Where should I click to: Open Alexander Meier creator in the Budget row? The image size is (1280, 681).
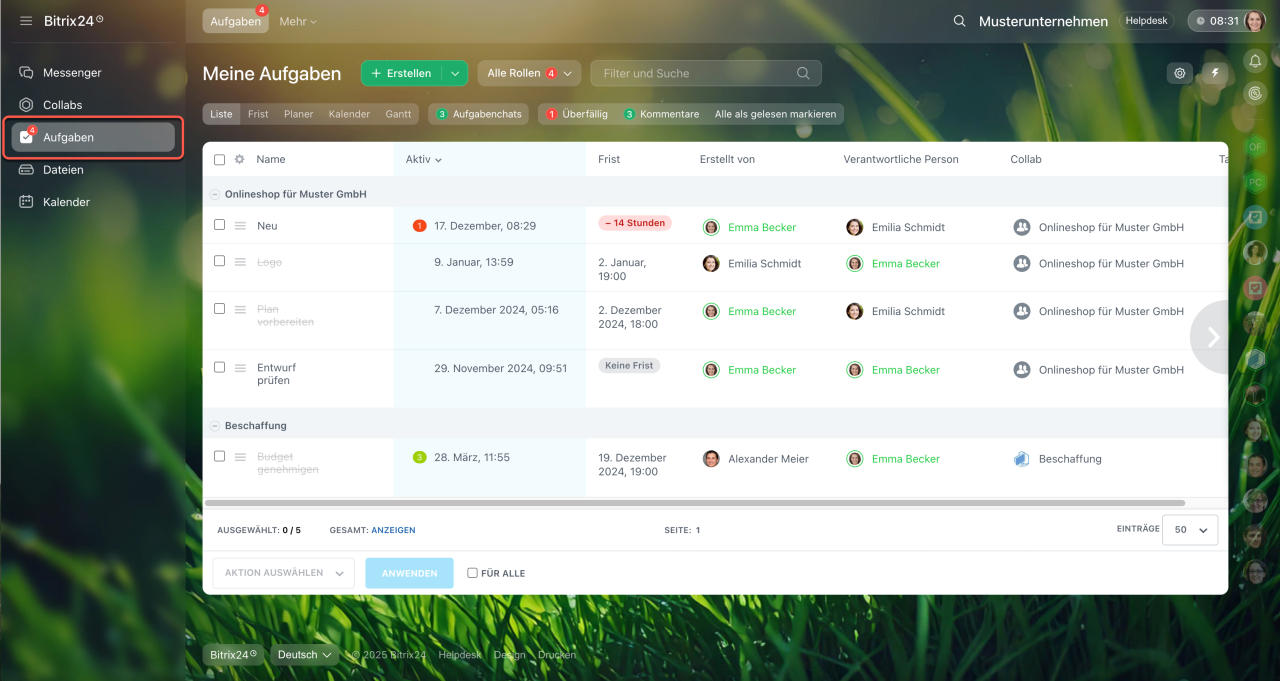(x=768, y=459)
